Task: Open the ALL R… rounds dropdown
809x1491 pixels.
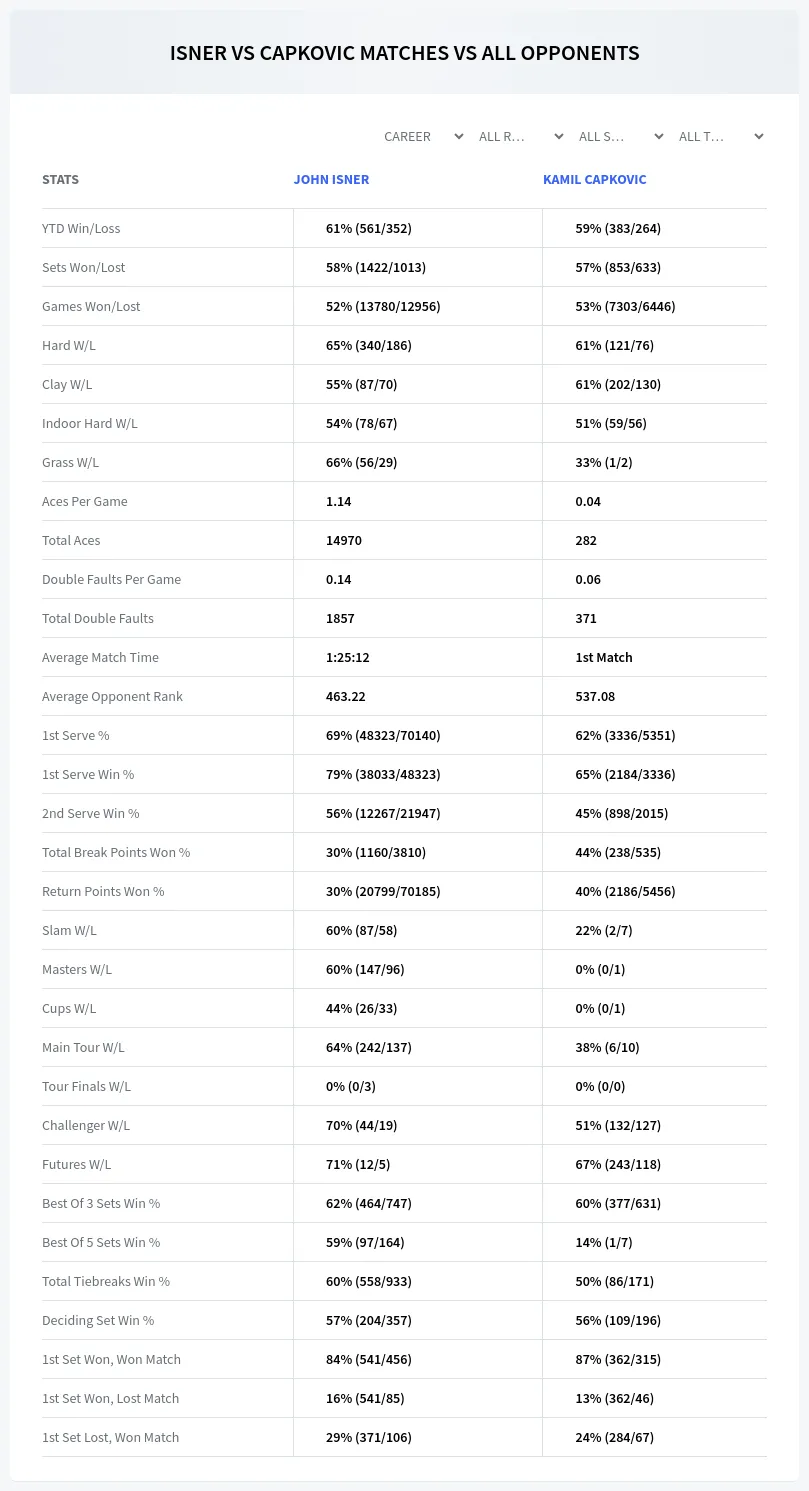Action: click(521, 136)
